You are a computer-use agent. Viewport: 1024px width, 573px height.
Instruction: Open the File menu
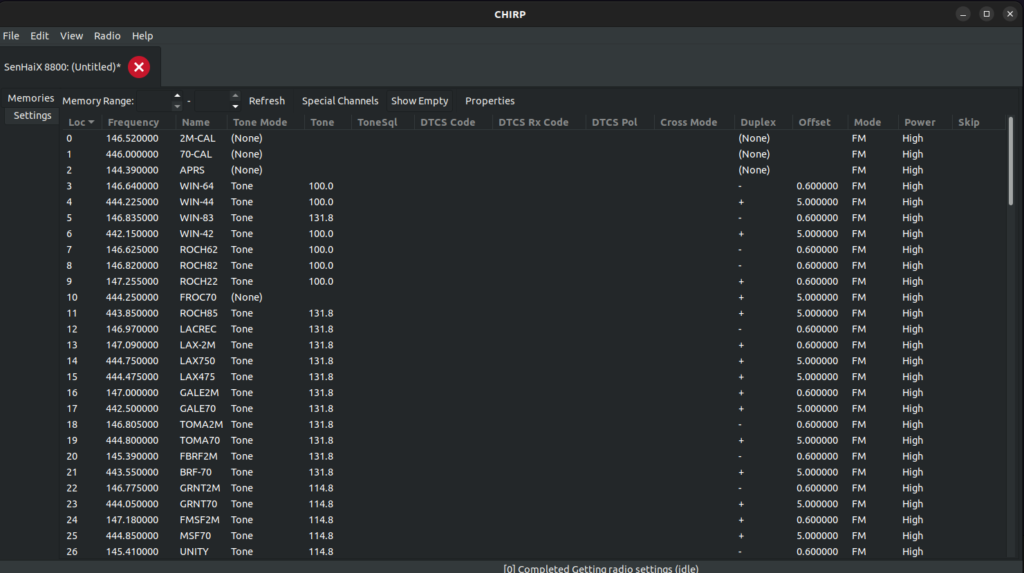click(11, 36)
